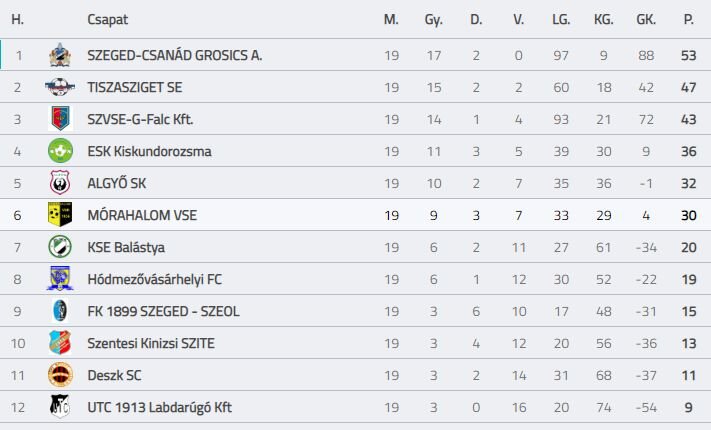Click the UTC 1913 Labdarúgó Kft logo
The height and width of the screenshot is (430, 711).
point(60,406)
